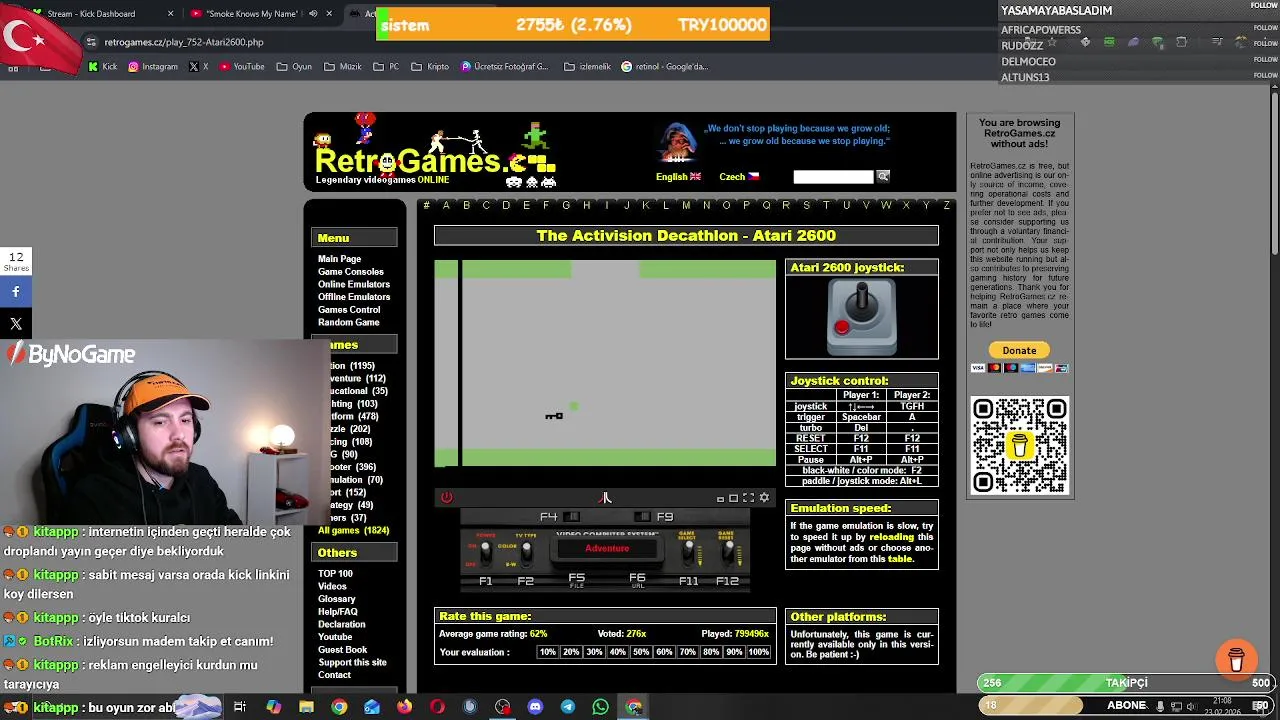Image resolution: width=1280 pixels, height=720 pixels.
Task: Toggle the Atari POWER switch (F1)
Action: coord(486,553)
